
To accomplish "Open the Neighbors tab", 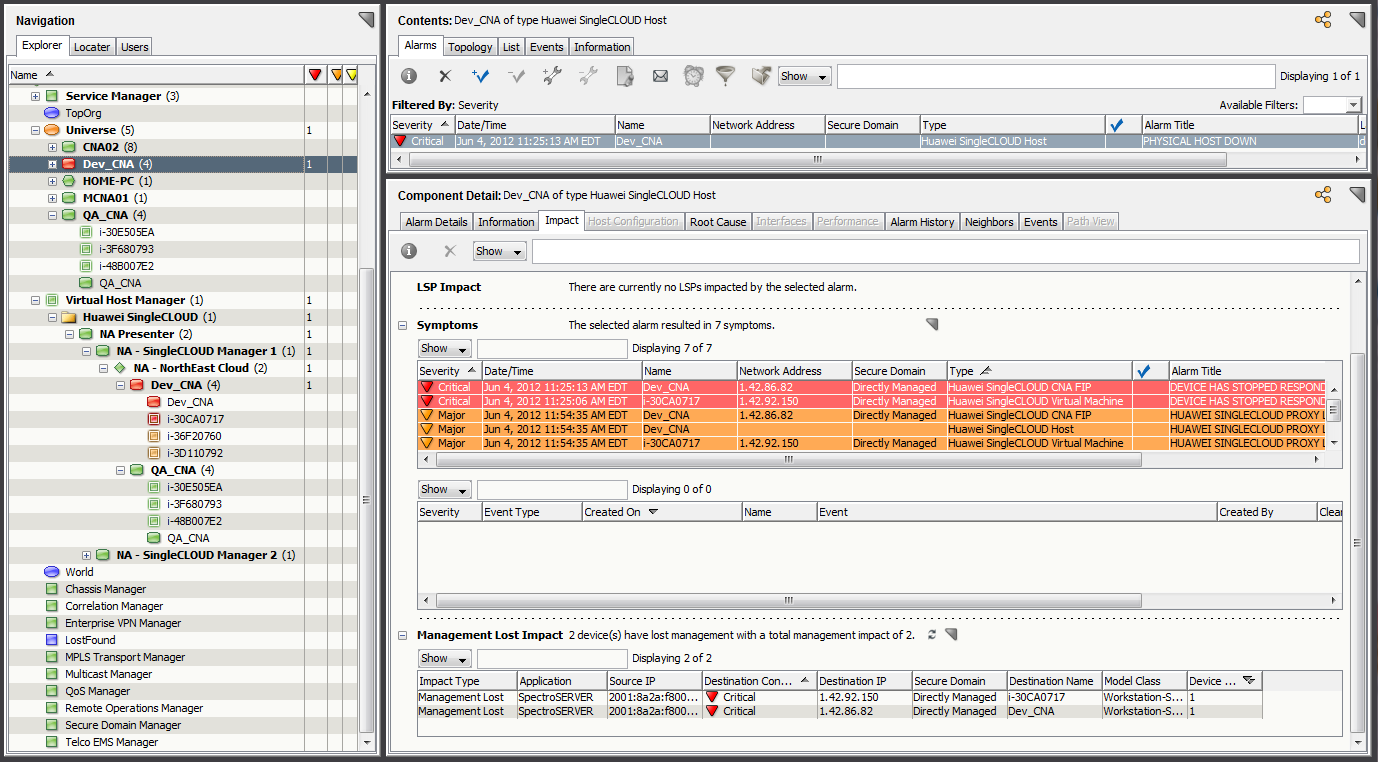I will tap(989, 221).
